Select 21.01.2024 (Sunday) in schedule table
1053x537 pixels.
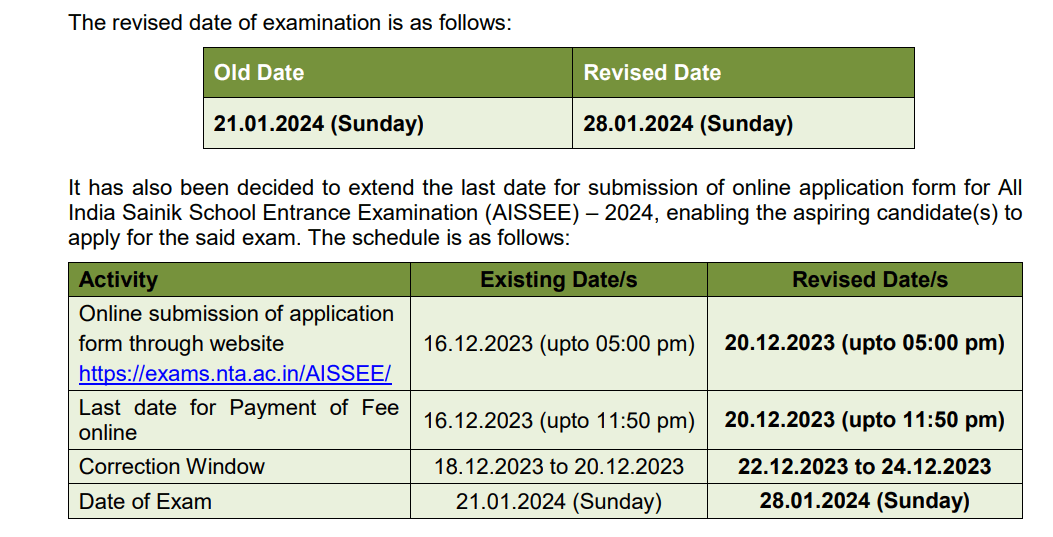559,501
